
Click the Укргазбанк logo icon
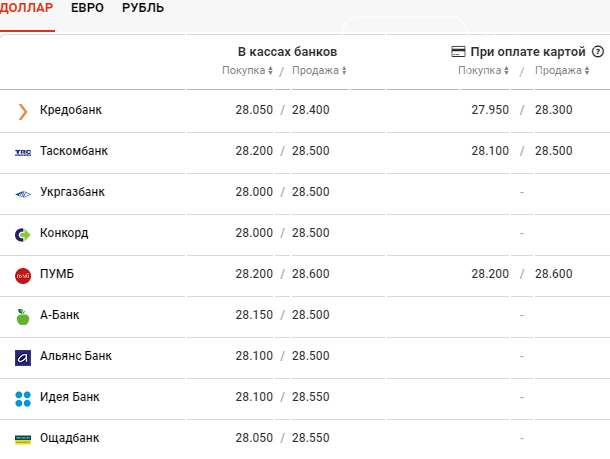[23, 192]
